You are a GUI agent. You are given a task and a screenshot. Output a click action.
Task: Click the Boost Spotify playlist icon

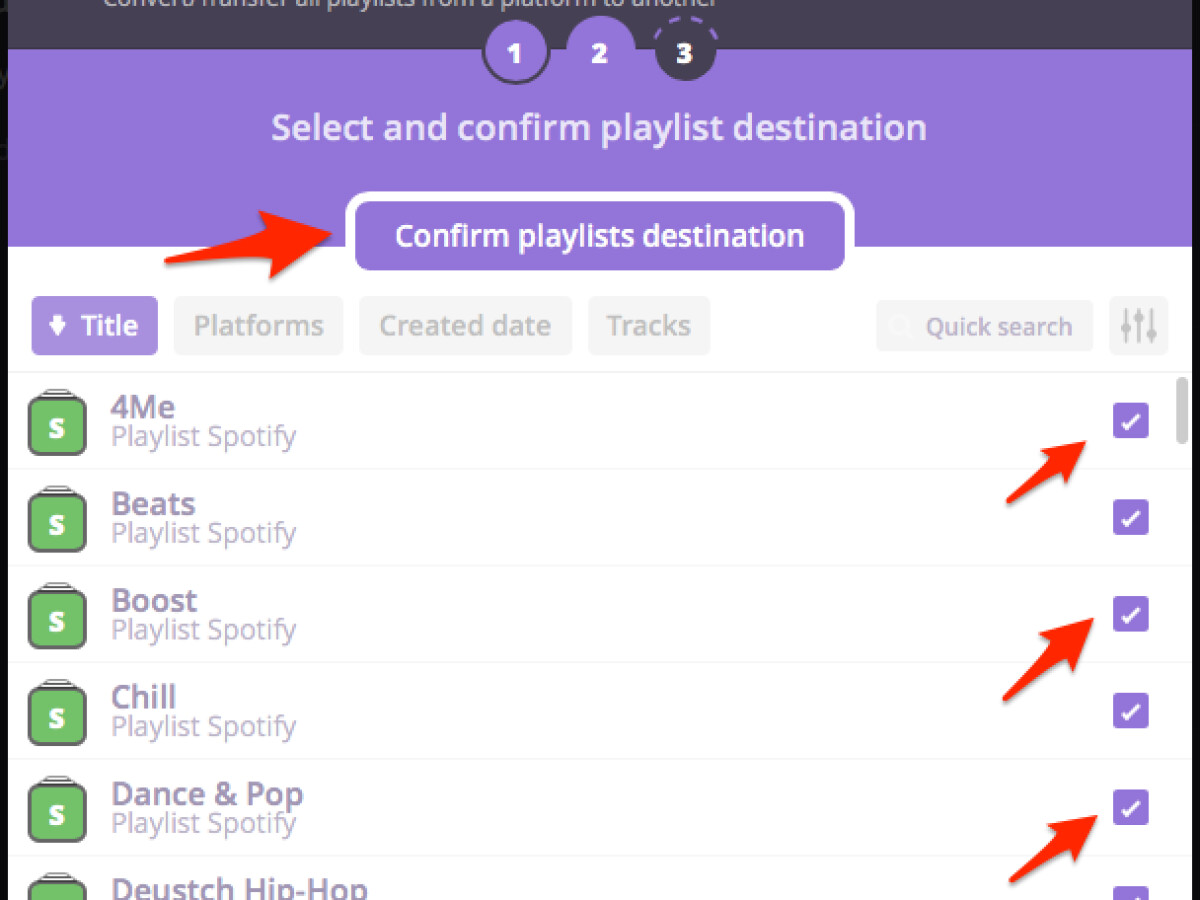pyautogui.click(x=57, y=617)
